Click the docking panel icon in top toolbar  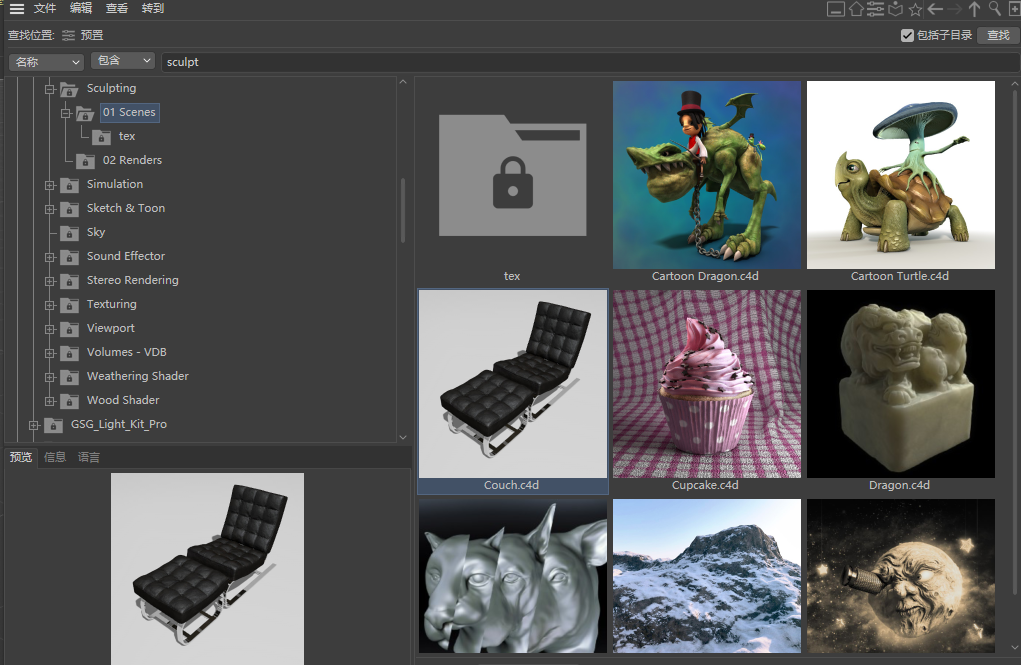[835, 8]
